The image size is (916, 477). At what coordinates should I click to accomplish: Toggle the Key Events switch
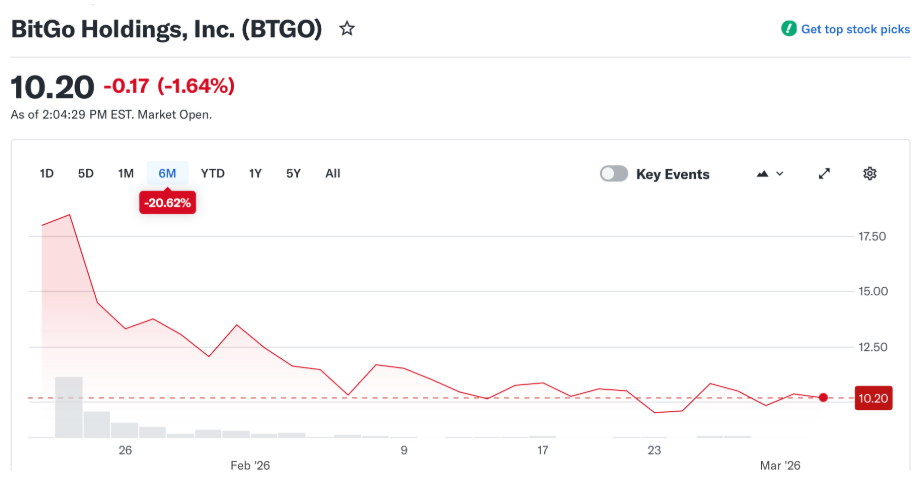(x=614, y=173)
